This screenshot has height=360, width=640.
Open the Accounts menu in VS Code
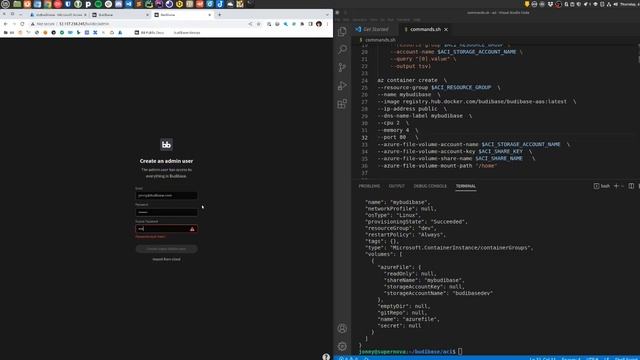[x=342, y=328]
